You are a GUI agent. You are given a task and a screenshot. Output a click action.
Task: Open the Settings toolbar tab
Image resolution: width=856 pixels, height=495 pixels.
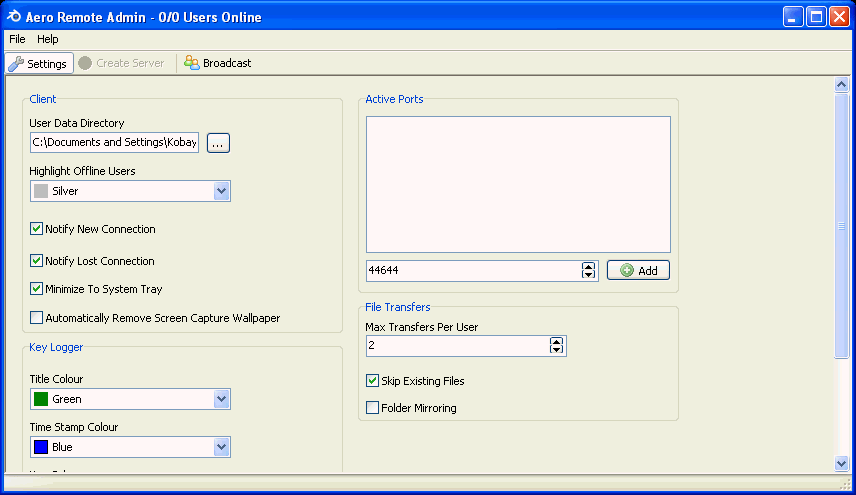38,63
